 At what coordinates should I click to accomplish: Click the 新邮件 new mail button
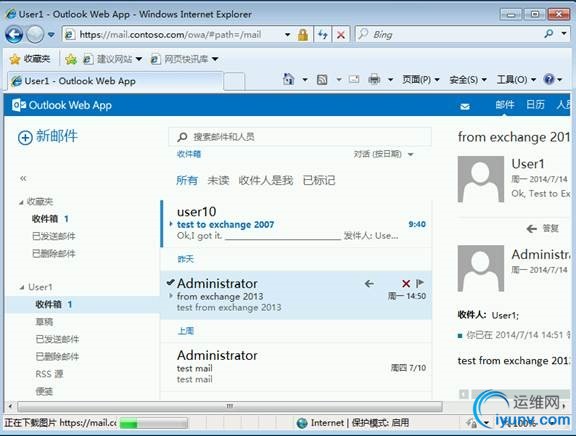click(48, 137)
